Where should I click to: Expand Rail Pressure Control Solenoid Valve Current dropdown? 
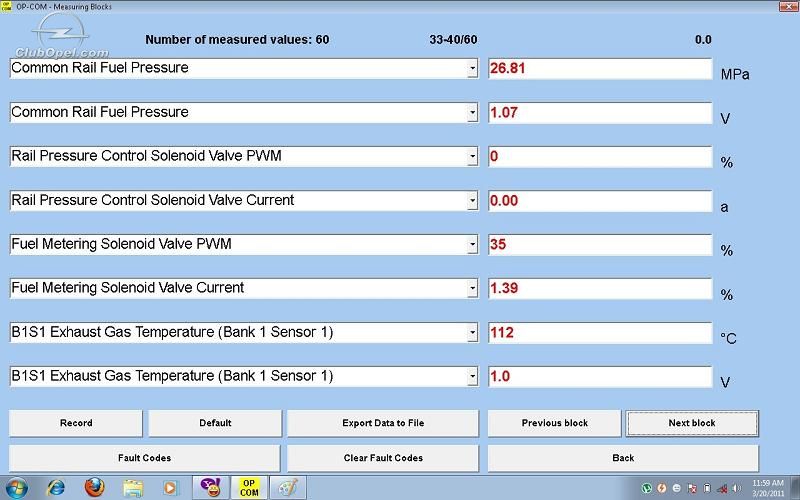coord(472,201)
